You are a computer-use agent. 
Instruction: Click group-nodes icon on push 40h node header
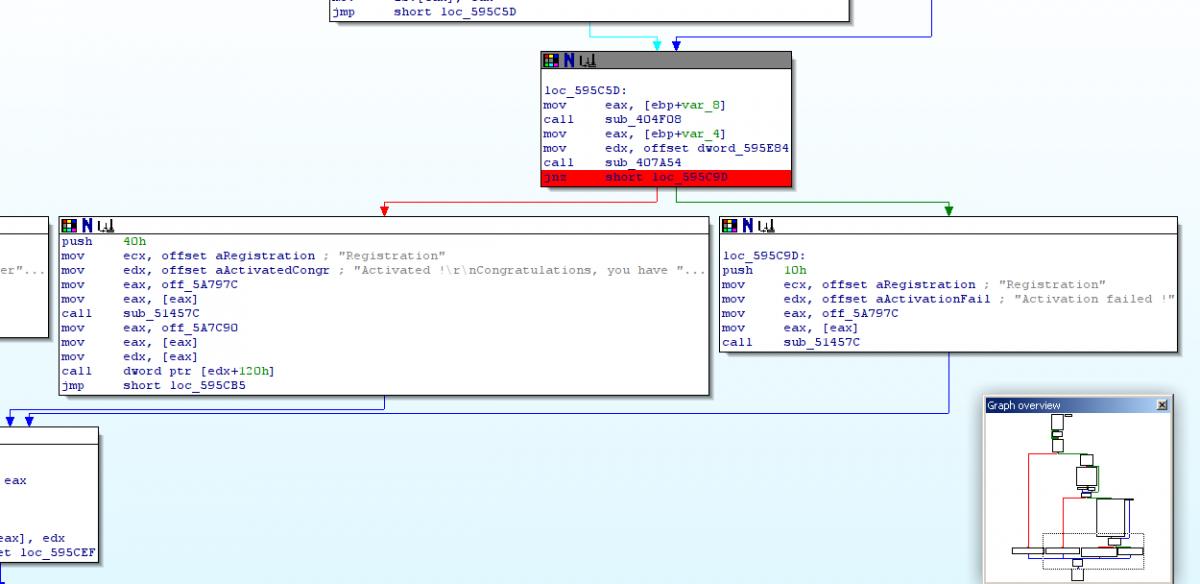pyautogui.click(x=106, y=226)
